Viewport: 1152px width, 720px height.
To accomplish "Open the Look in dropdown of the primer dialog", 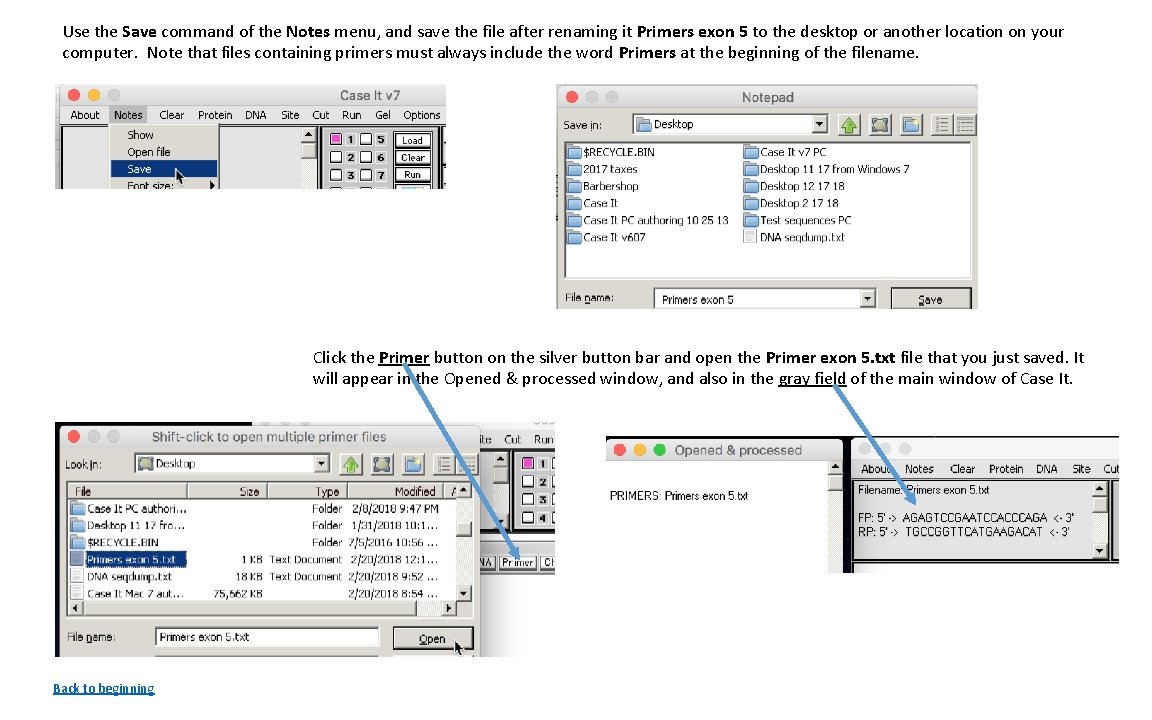I will pyautogui.click(x=319, y=463).
